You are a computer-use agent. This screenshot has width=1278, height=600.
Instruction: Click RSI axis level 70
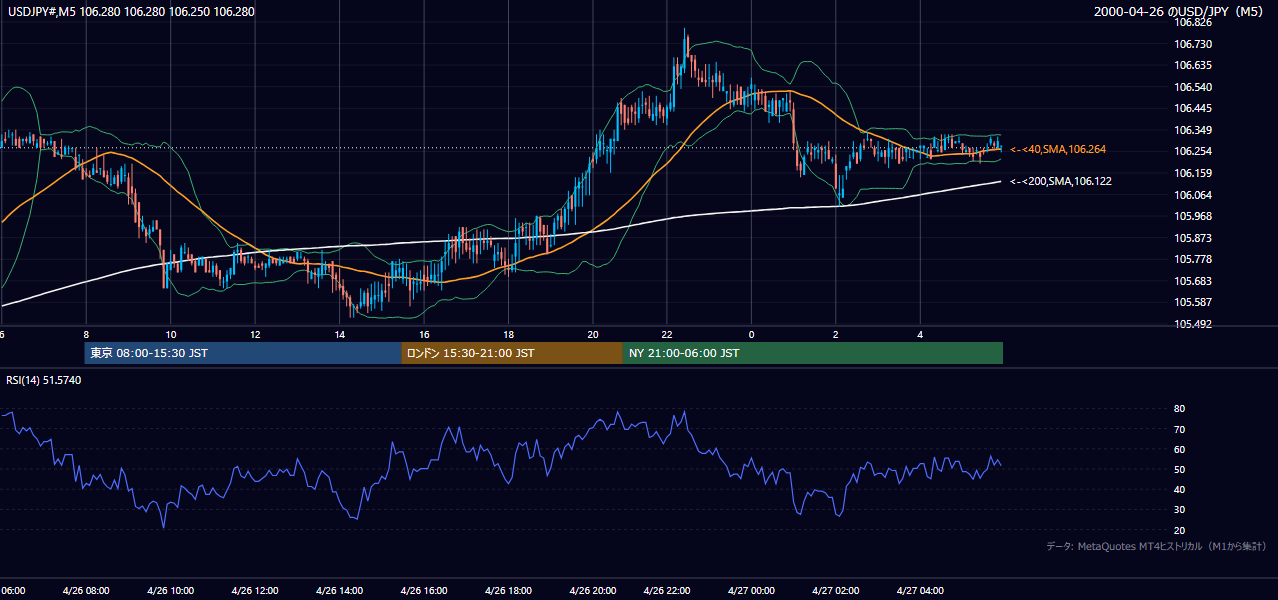pyautogui.click(x=1179, y=429)
